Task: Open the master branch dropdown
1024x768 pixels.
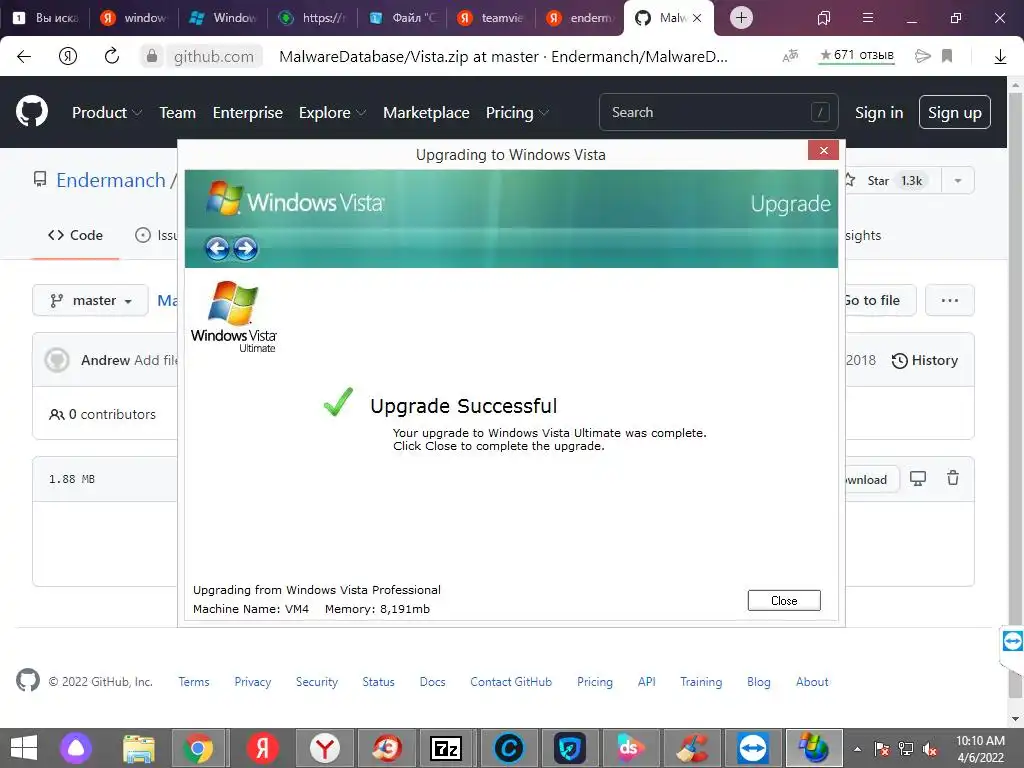Action: (90, 300)
